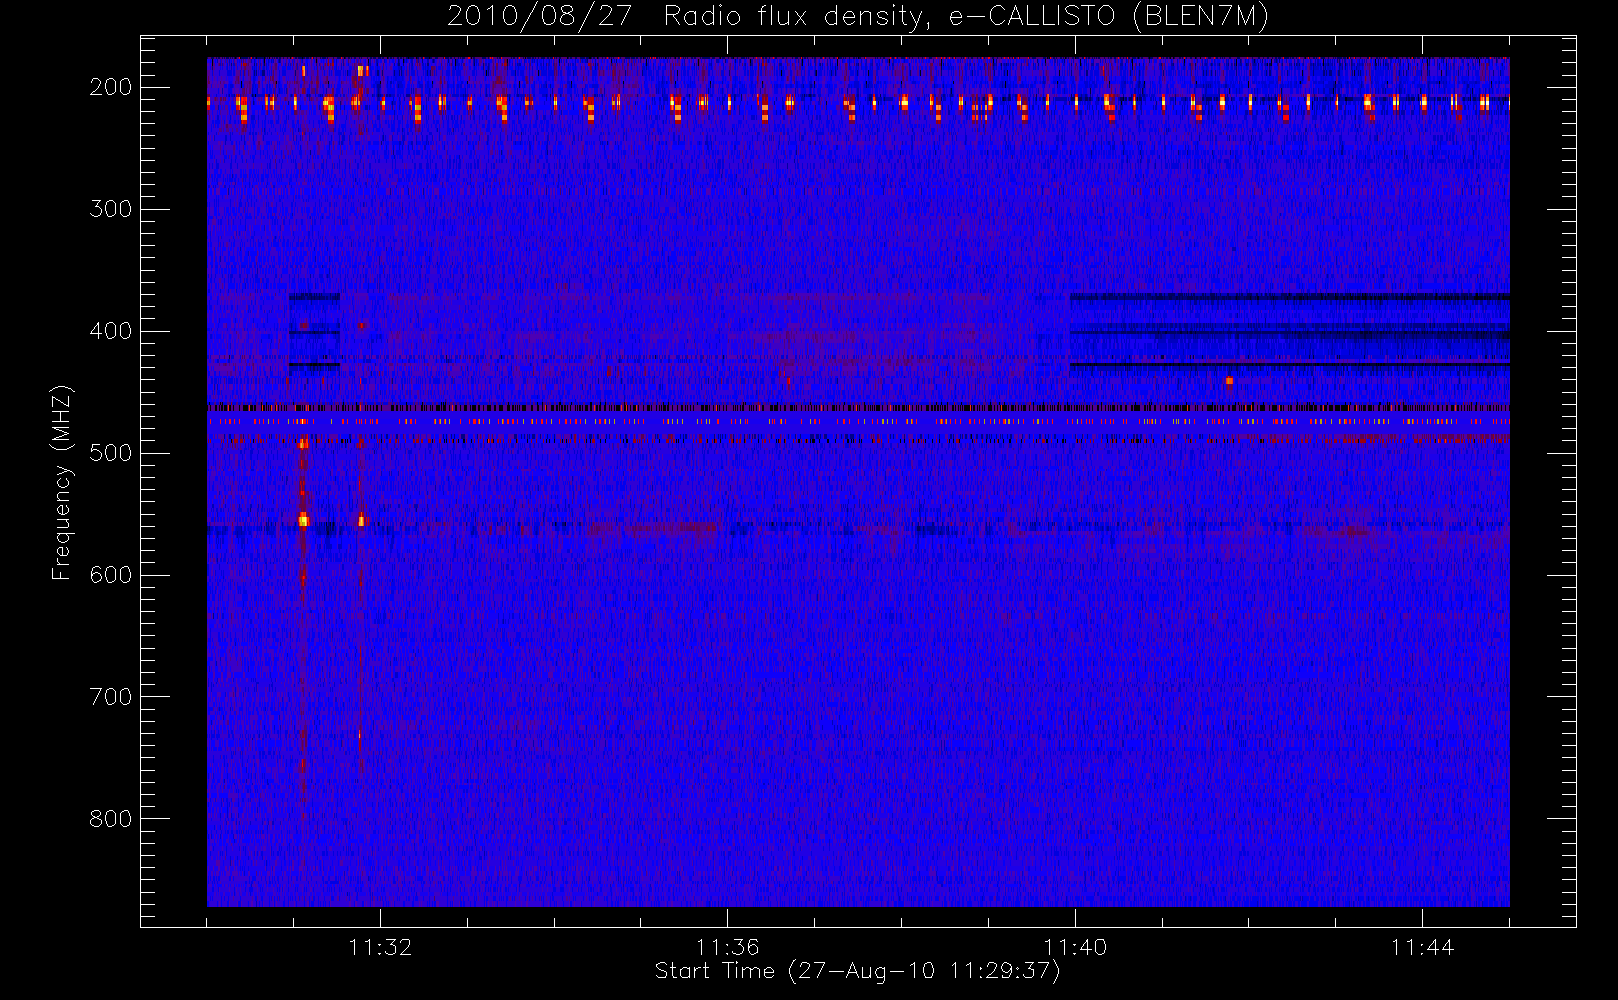This screenshot has height=1000, width=1618.
Task: Click the 11:44 time tick label
Action: pos(1422,947)
